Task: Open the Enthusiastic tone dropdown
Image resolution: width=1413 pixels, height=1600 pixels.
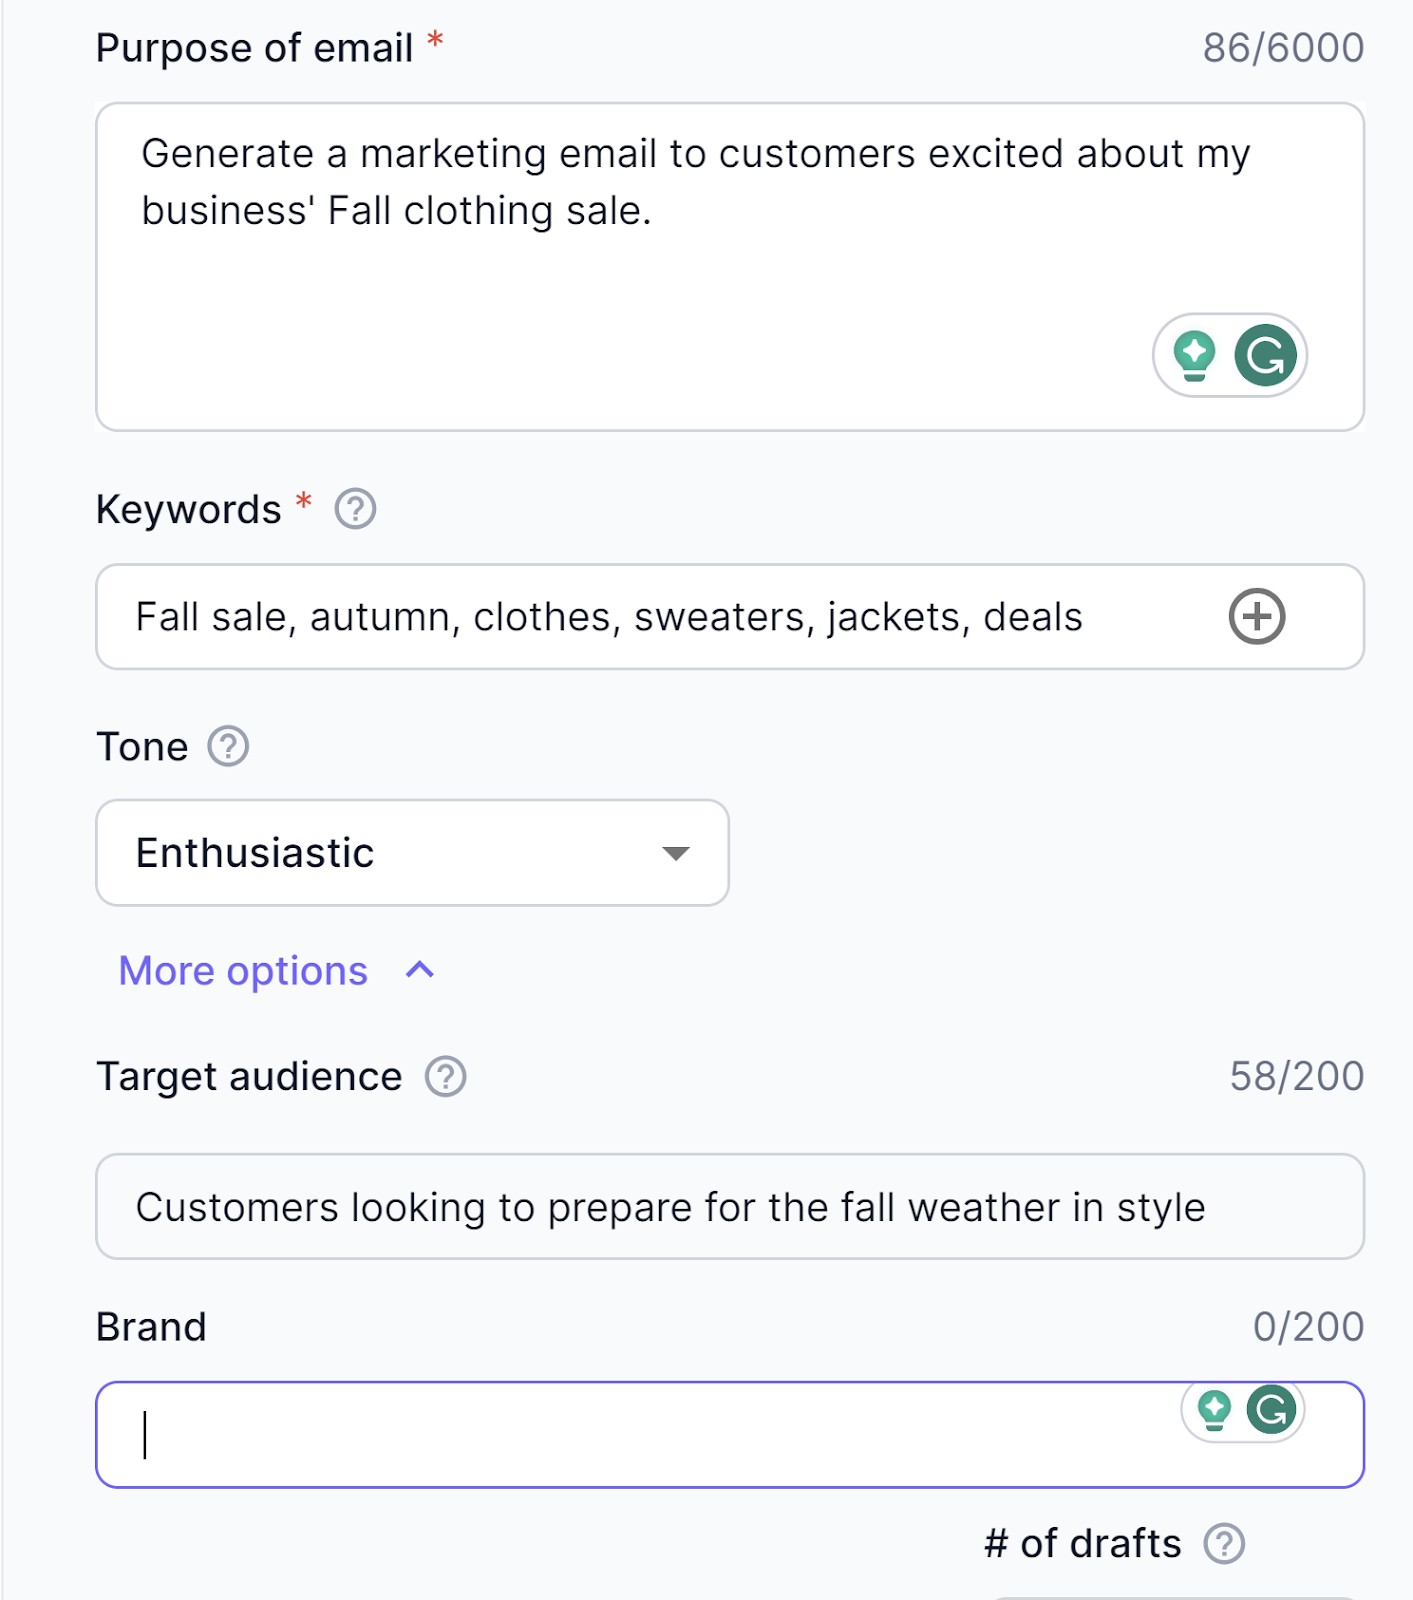Action: (412, 853)
